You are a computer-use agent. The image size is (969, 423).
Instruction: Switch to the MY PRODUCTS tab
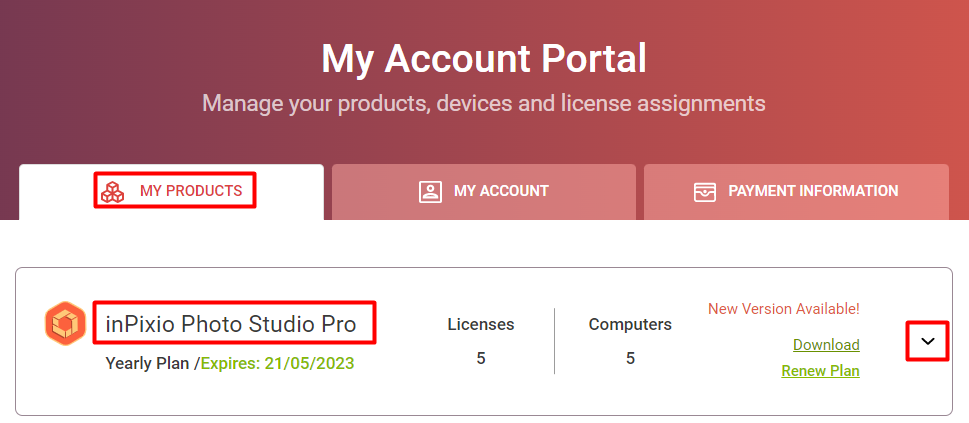click(x=171, y=192)
